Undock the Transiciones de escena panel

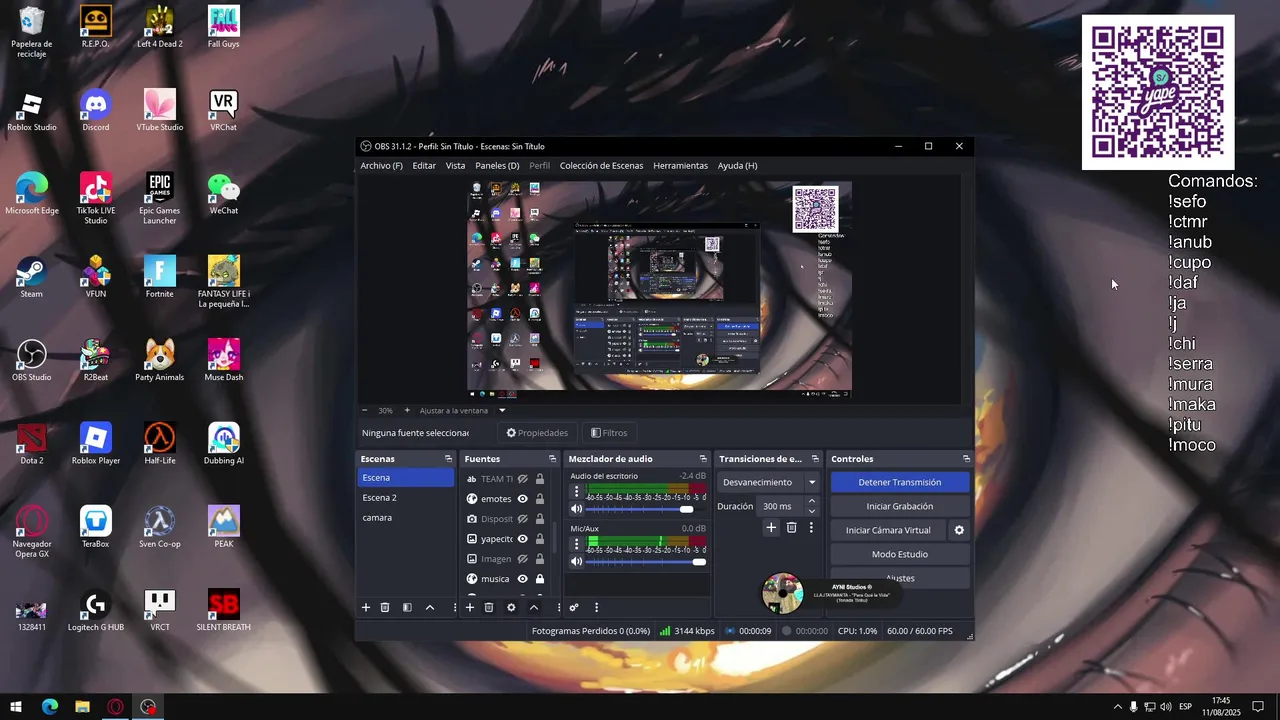pos(814,459)
